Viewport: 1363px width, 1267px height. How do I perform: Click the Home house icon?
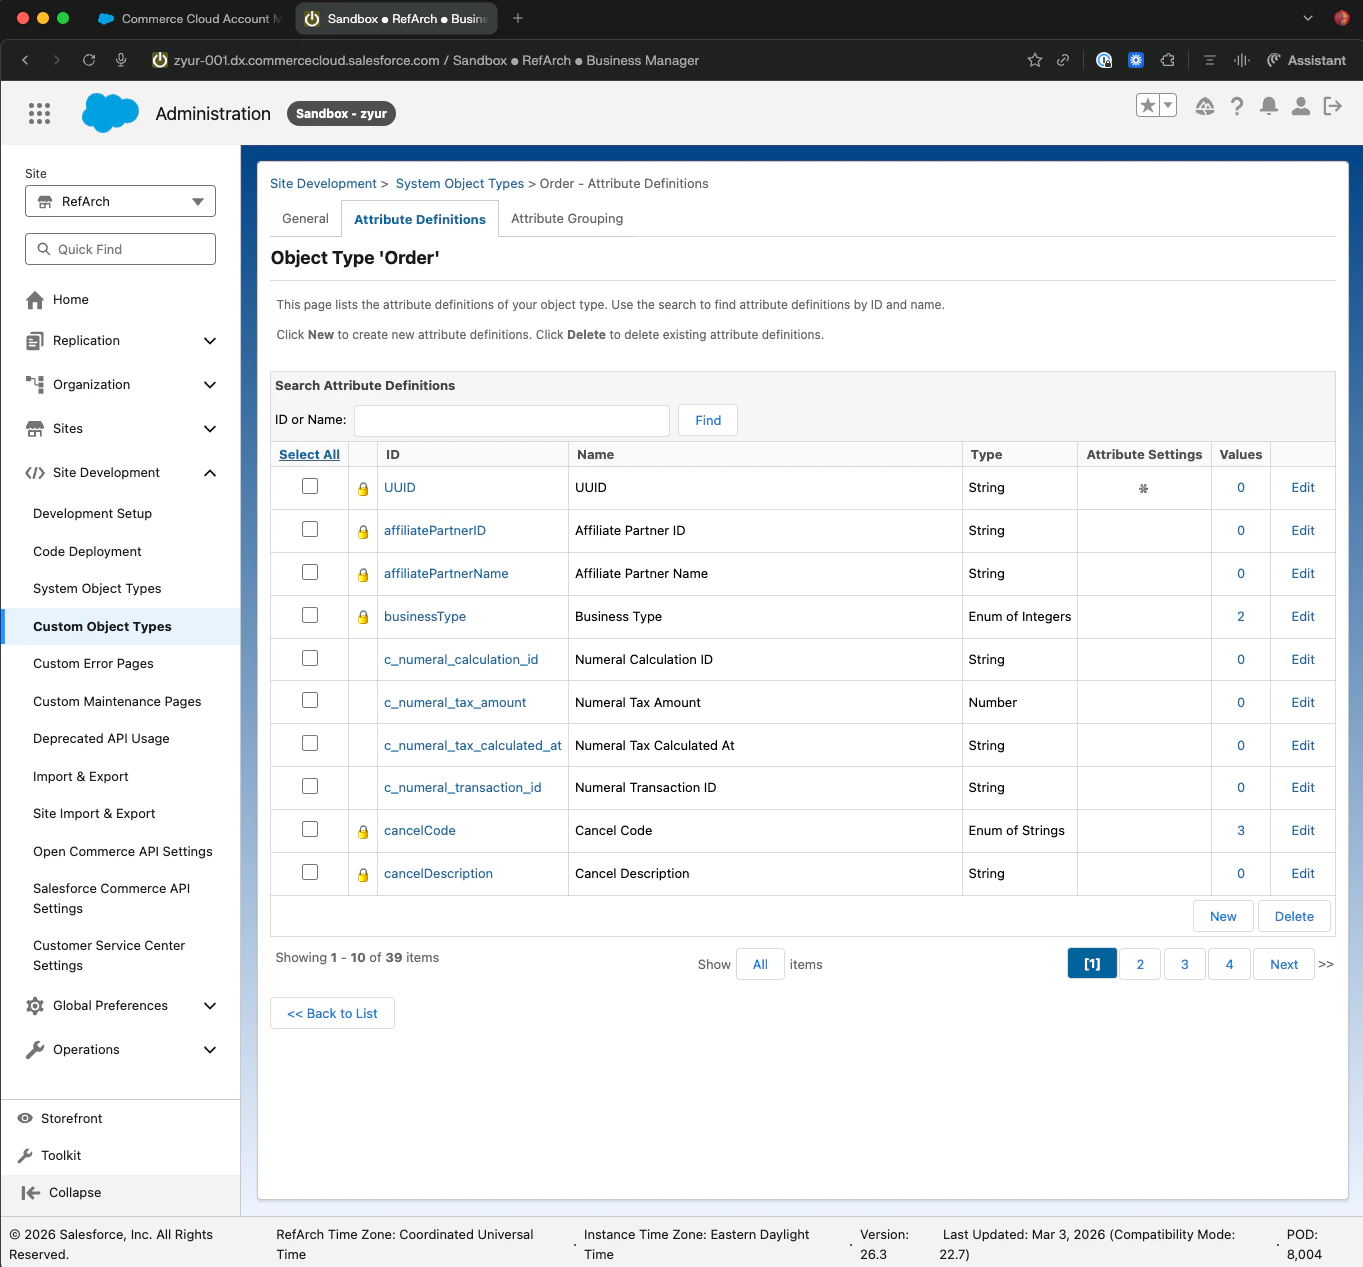point(35,300)
